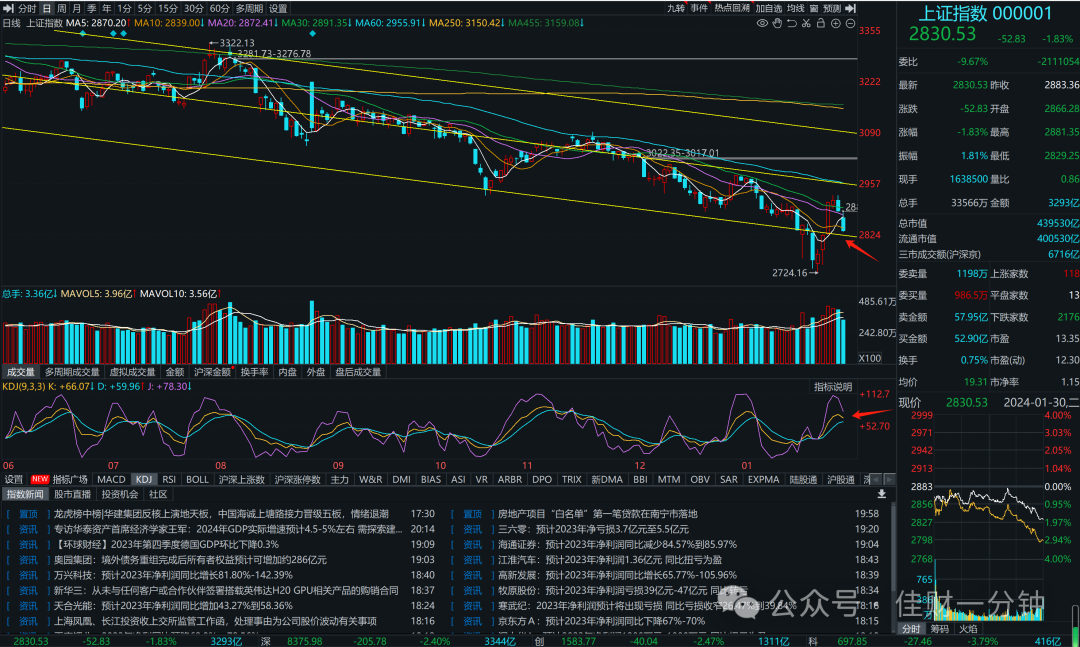Switch to 股市直播 news tab
This screenshot has width=1080, height=647.
(72, 494)
